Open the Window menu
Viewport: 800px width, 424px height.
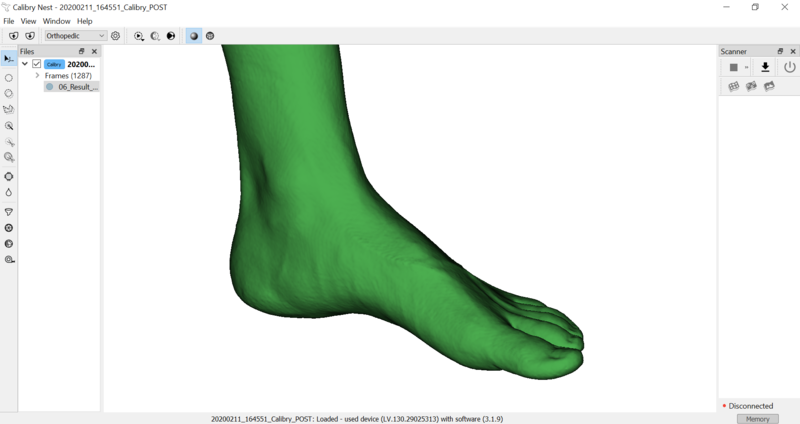[x=56, y=21]
